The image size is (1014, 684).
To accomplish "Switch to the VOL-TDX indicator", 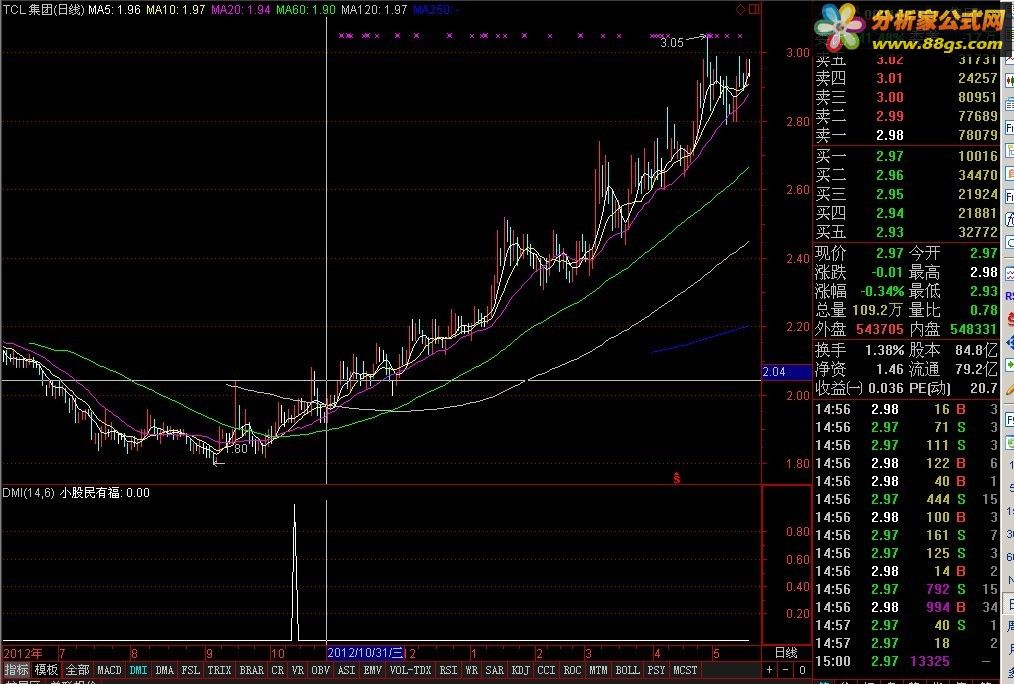I will point(410,670).
